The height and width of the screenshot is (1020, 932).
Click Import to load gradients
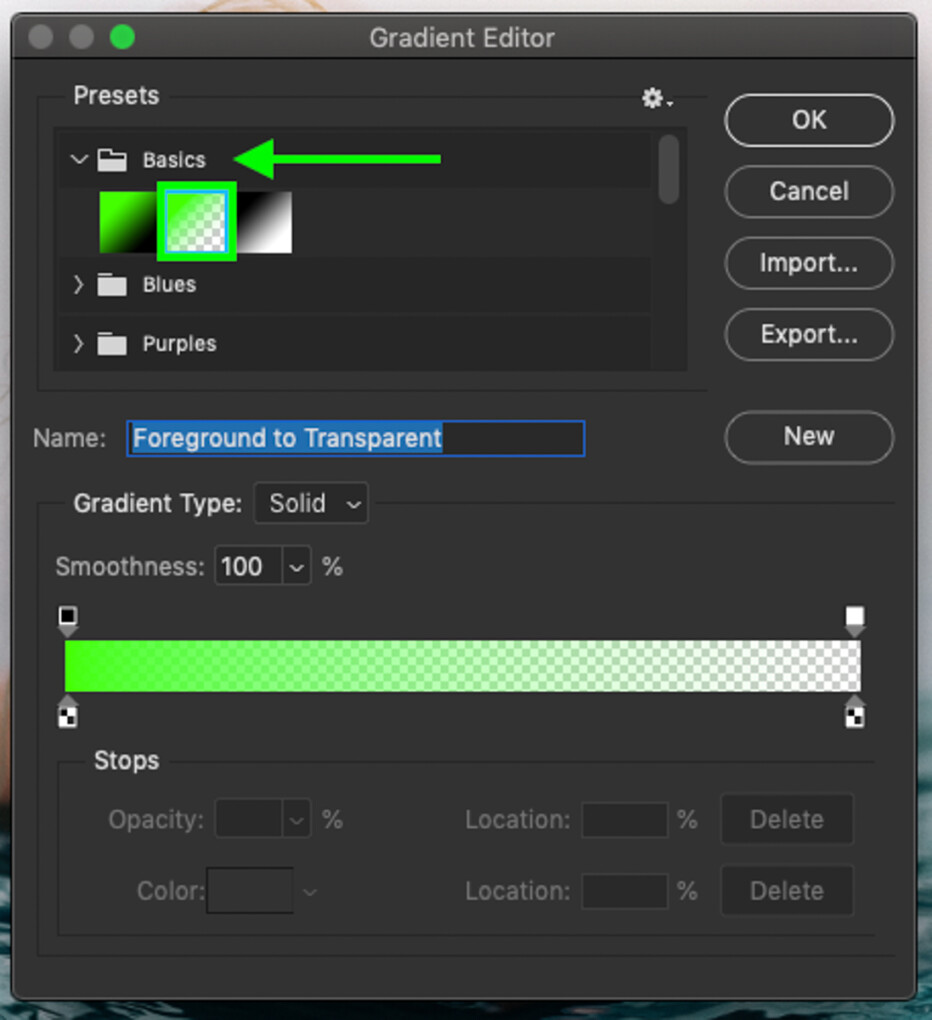pos(808,263)
